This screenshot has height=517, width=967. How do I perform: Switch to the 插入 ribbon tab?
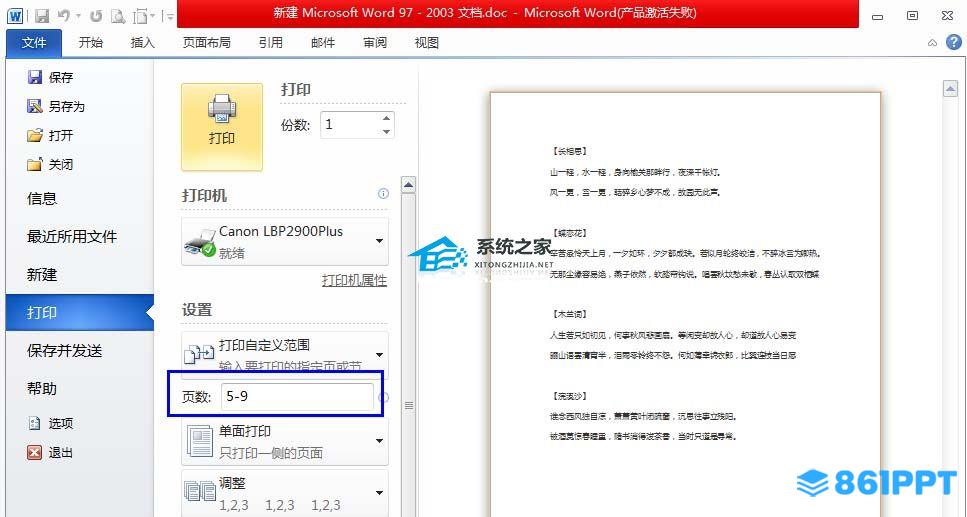pos(142,43)
